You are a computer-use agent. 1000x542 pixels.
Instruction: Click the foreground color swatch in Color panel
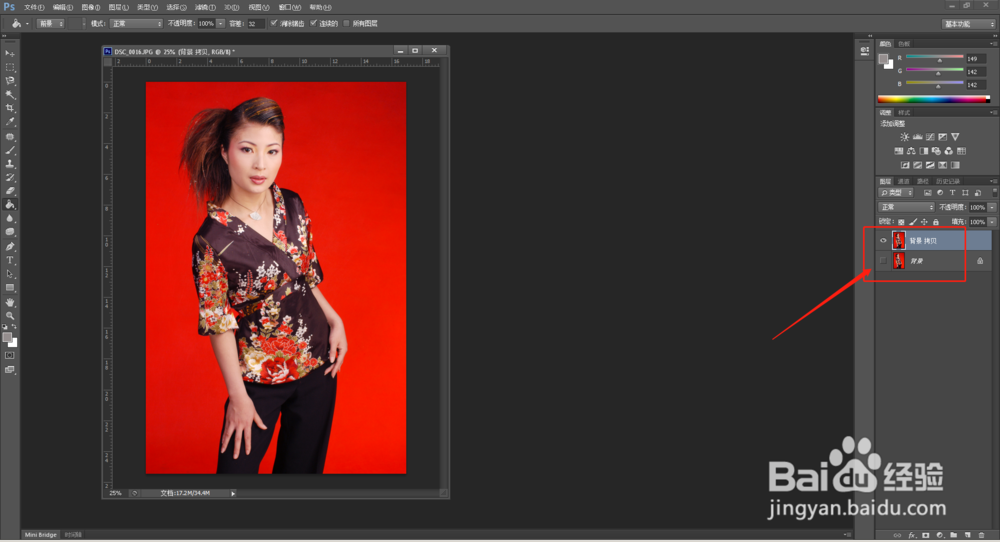(x=883, y=59)
